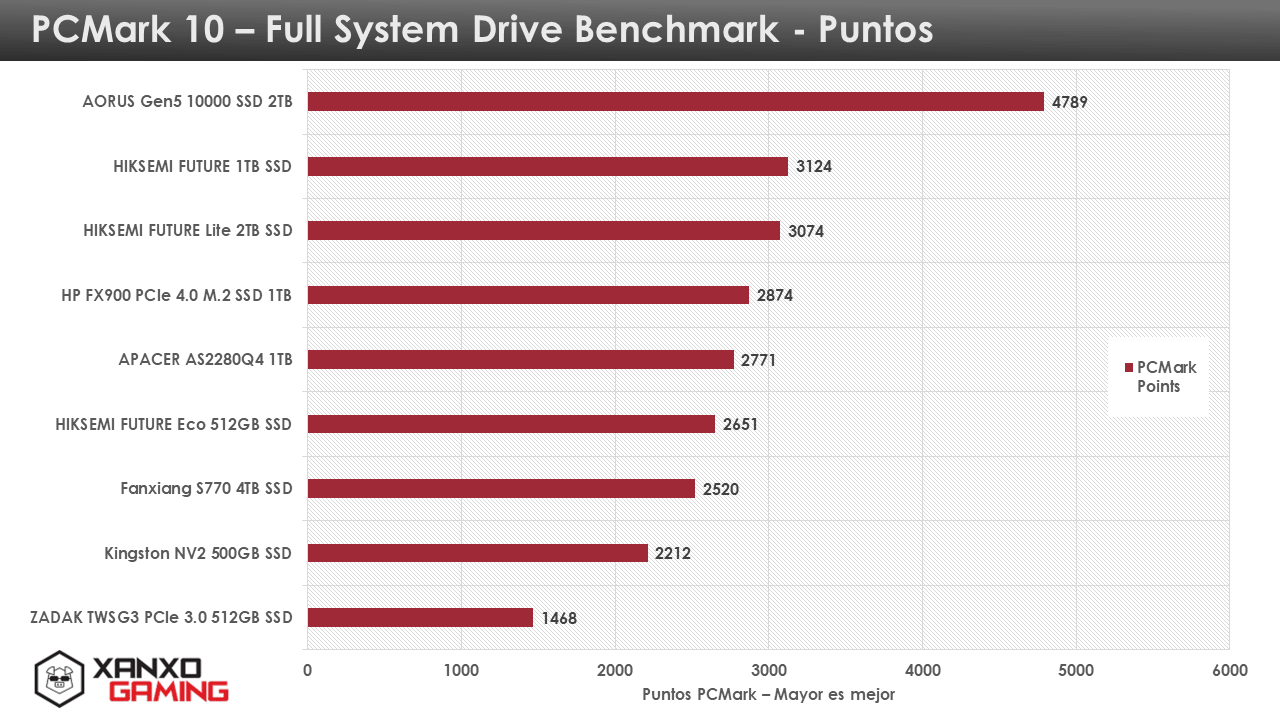Click the 3000 tick on the x-axis

[768, 670]
